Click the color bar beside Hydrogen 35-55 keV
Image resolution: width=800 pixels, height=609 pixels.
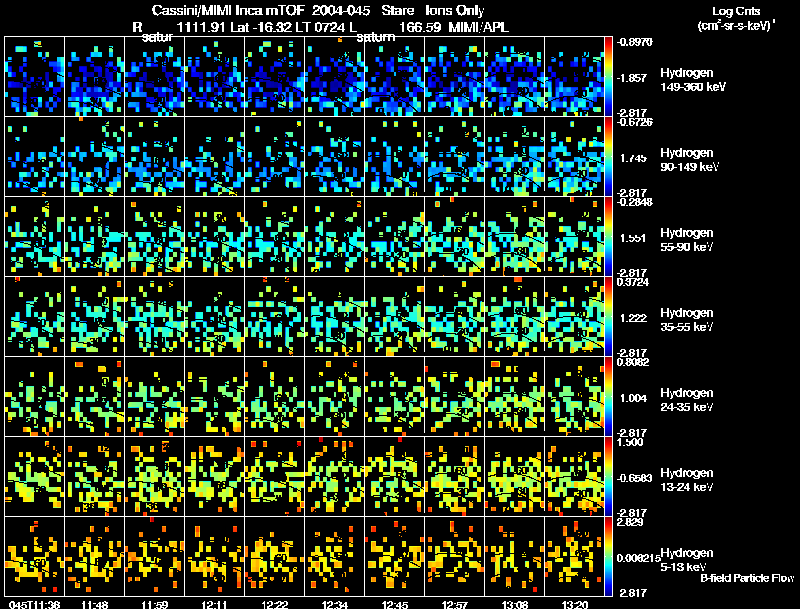click(x=608, y=316)
